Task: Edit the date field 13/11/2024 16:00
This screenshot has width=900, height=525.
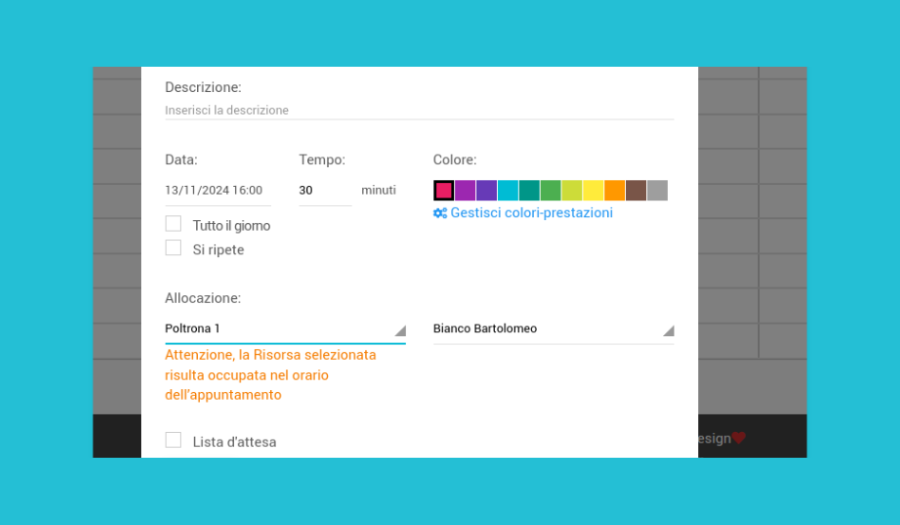Action: 218,190
